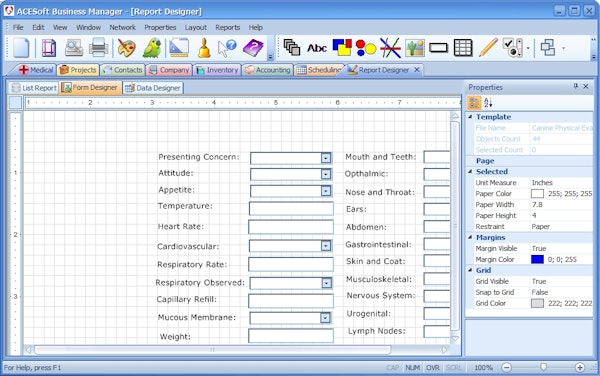This screenshot has height=376, width=600.
Task: Select the crossed lines tool
Action: 390,48
